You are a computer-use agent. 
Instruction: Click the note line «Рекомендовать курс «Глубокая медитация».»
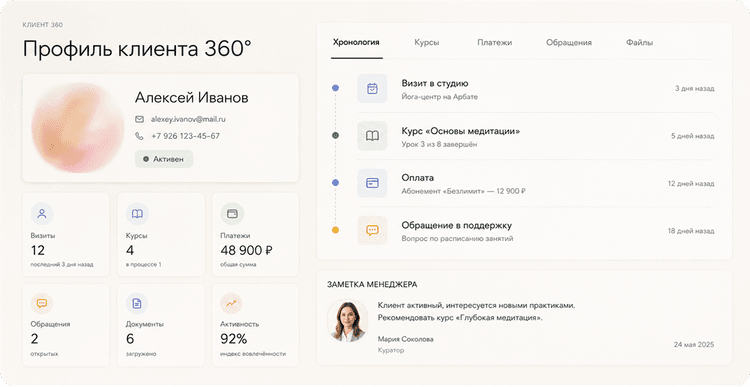pyautogui.click(x=460, y=318)
